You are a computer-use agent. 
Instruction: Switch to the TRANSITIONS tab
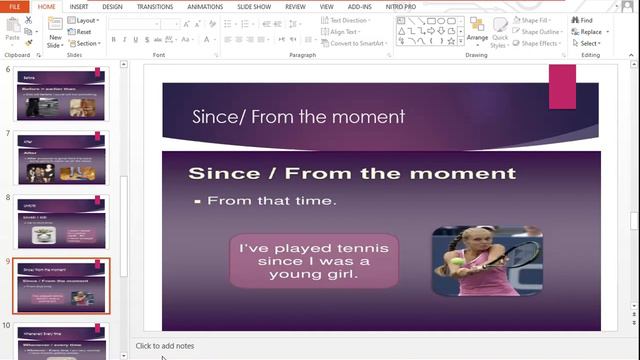[155, 7]
